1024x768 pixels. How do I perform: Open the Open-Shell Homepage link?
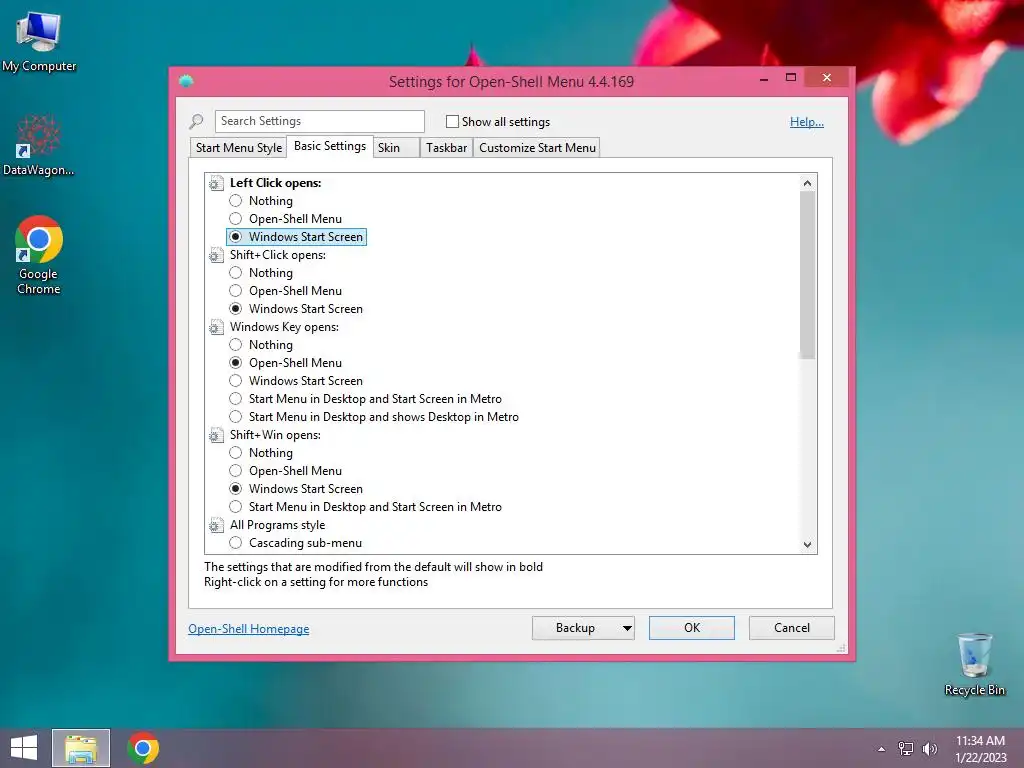click(249, 629)
